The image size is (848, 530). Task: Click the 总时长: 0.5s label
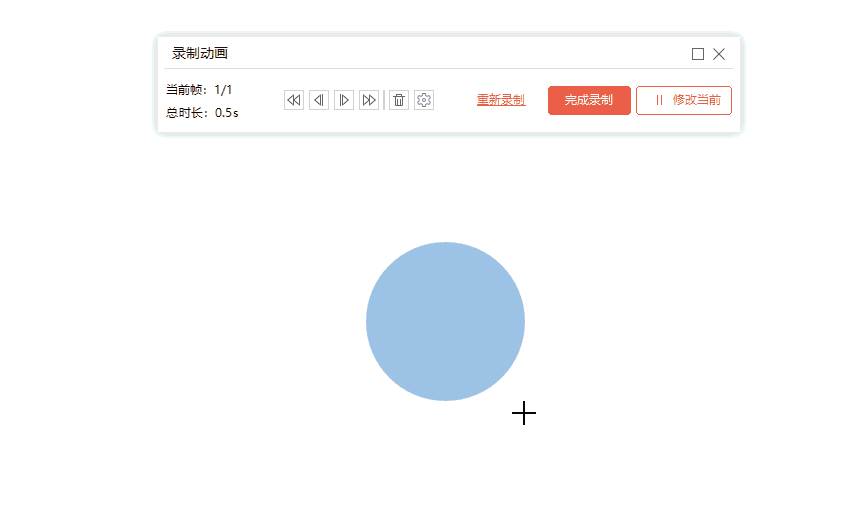click(202, 112)
